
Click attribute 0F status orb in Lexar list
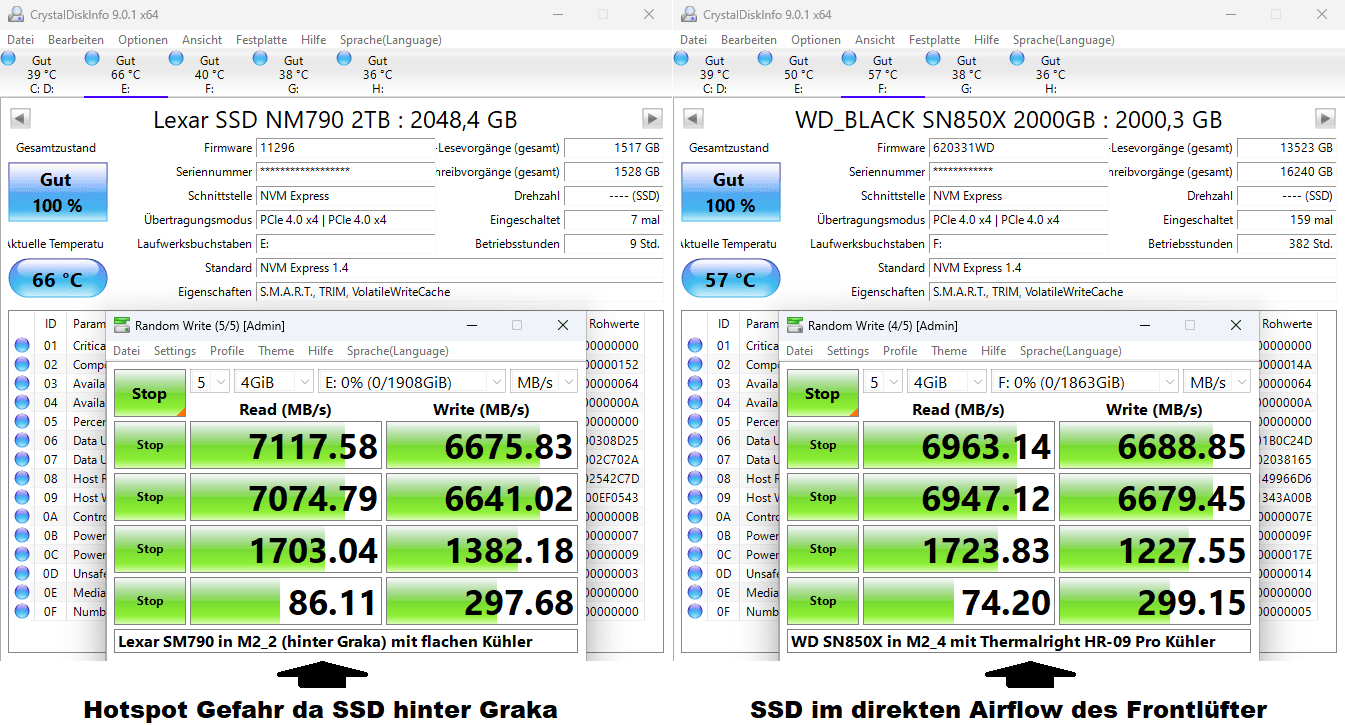22,611
